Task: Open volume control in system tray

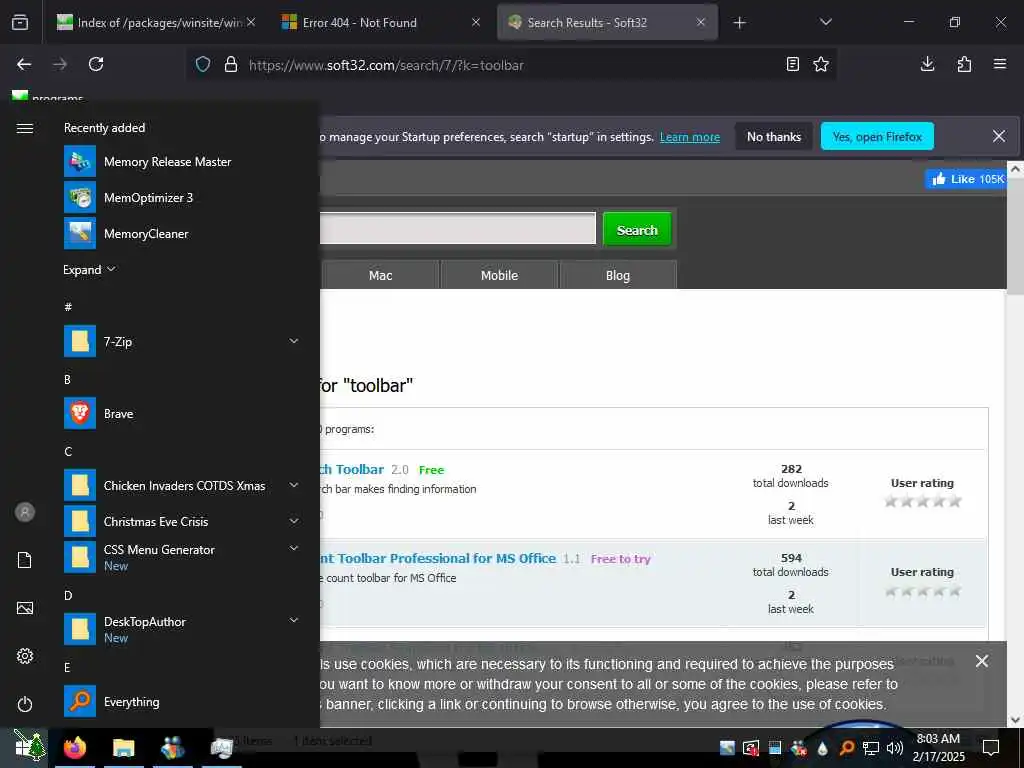Action: (895, 747)
